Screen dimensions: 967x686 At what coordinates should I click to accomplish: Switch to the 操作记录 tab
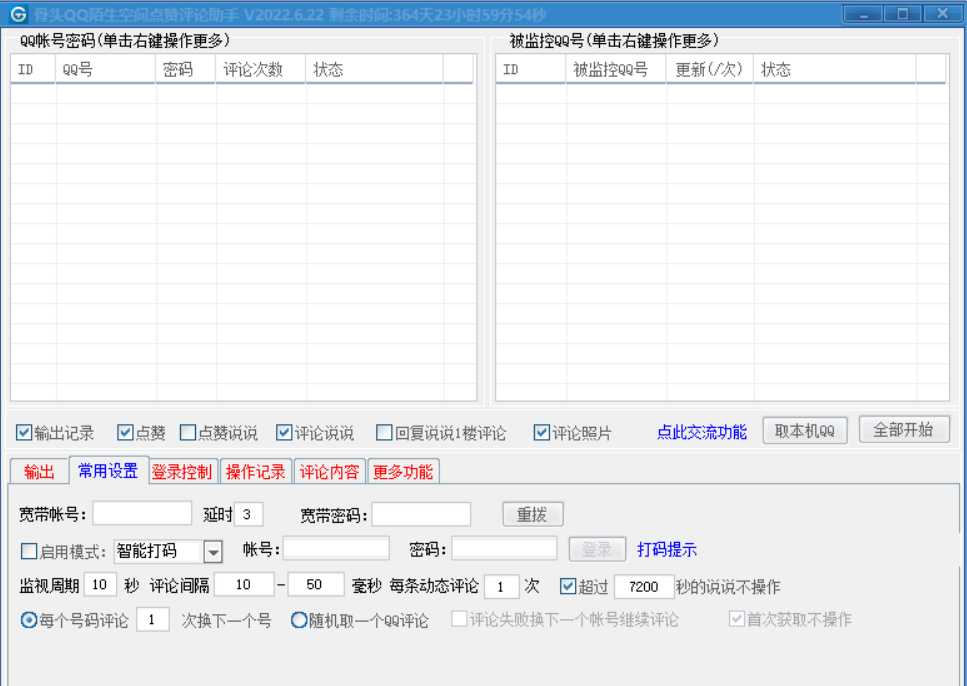pos(255,472)
